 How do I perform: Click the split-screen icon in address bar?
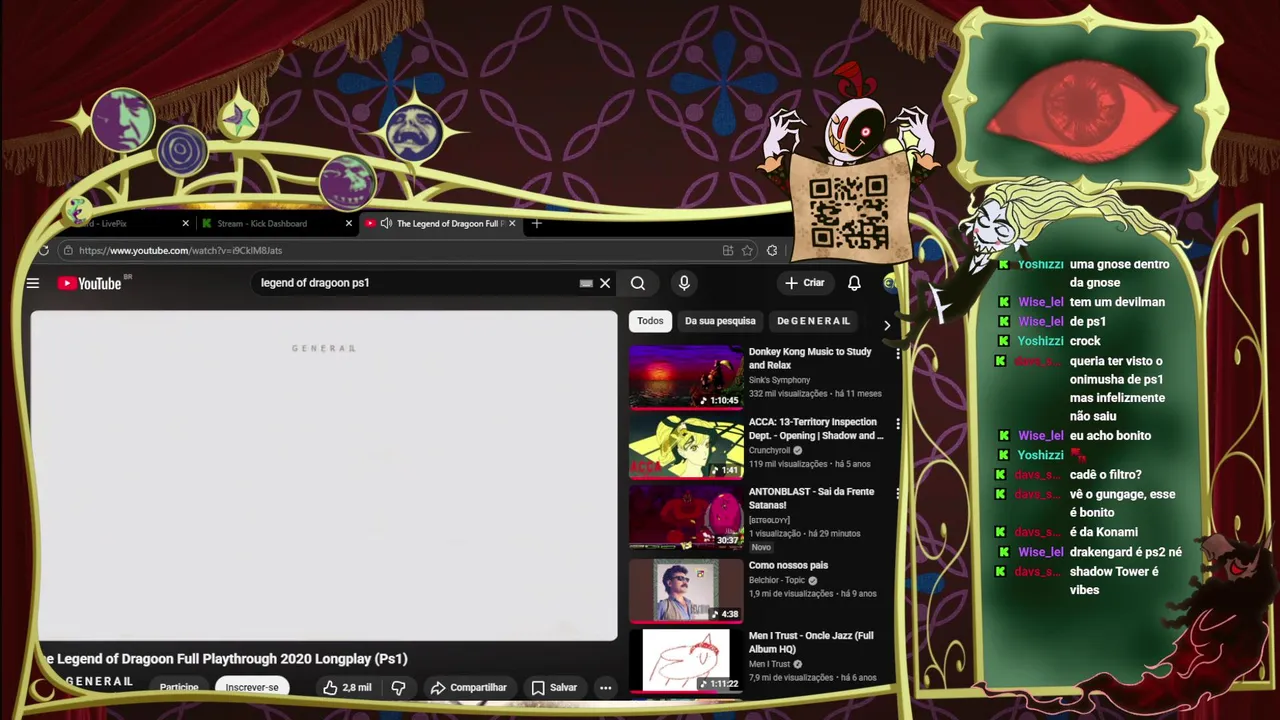coord(728,250)
